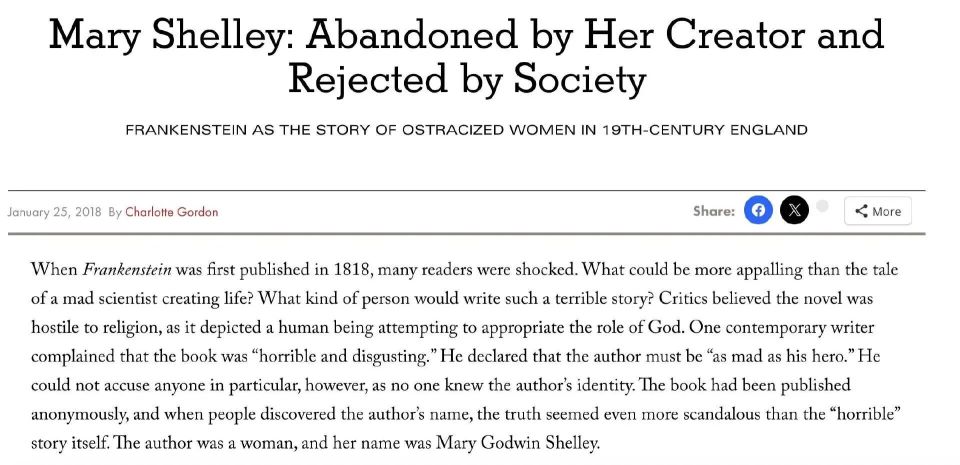The height and width of the screenshot is (465, 960).
Task: Click the italicized word Frankenstein
Action: point(123,269)
